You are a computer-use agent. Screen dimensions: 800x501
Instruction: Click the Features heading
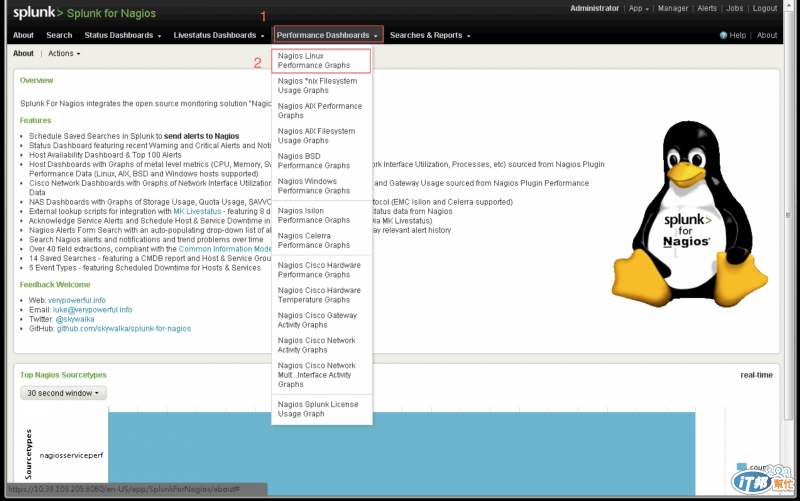(x=35, y=120)
